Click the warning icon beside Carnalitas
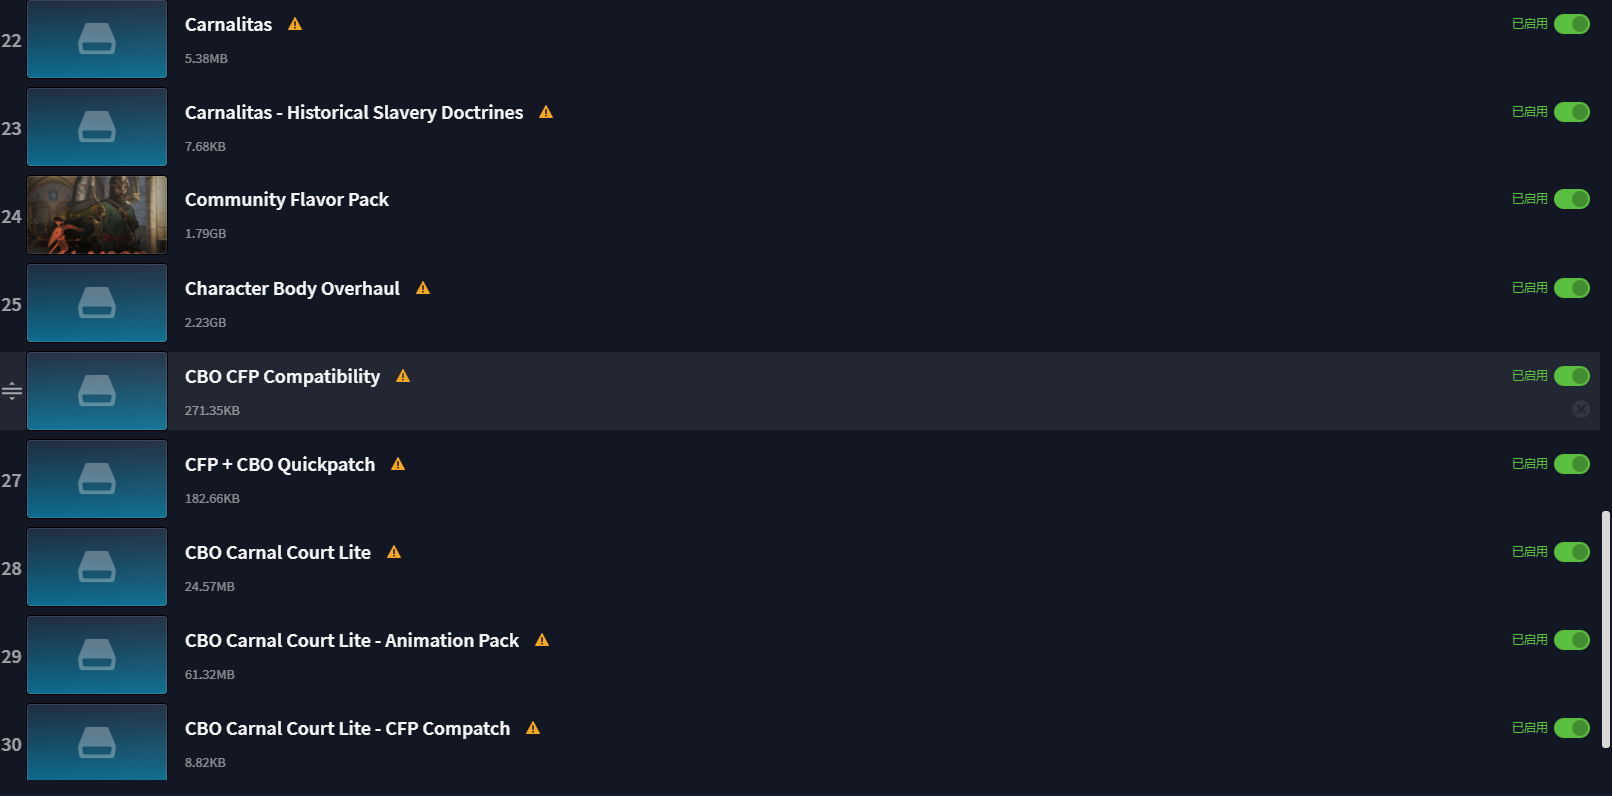The width and height of the screenshot is (1612, 796). (295, 24)
